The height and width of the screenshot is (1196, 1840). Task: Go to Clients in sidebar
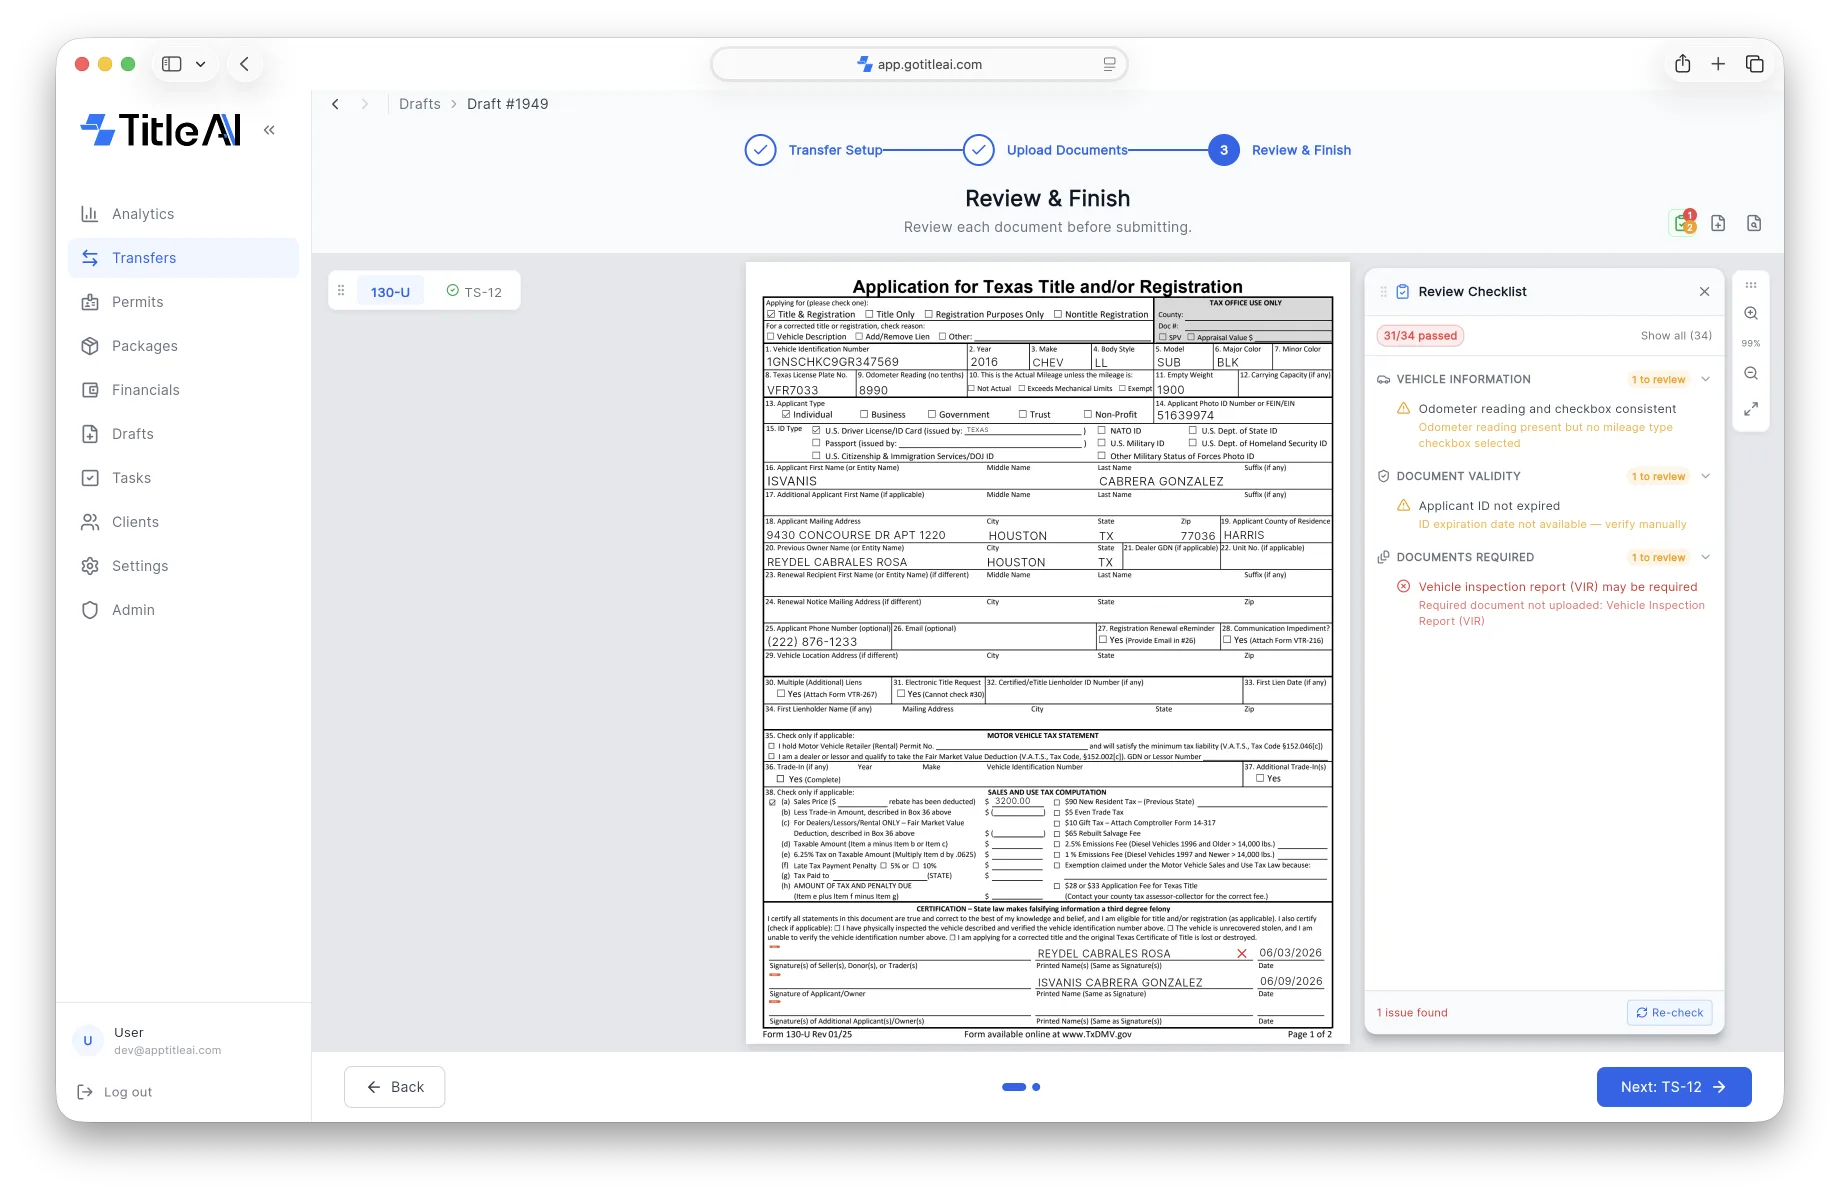[183, 522]
